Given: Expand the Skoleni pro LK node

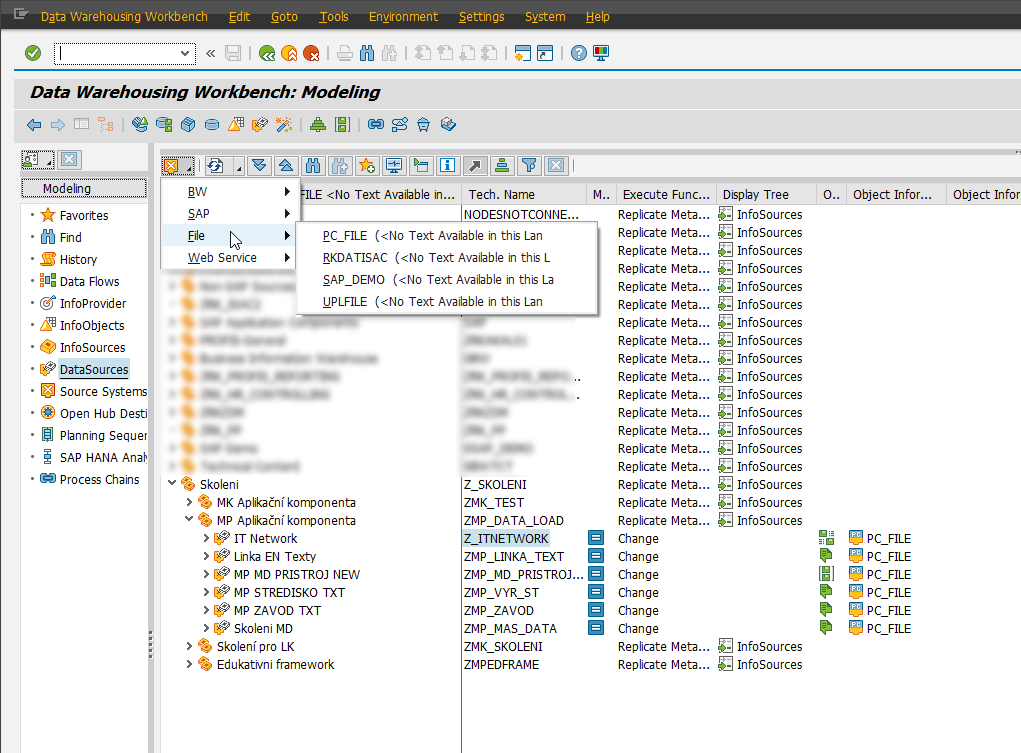Looking at the screenshot, I should point(190,647).
